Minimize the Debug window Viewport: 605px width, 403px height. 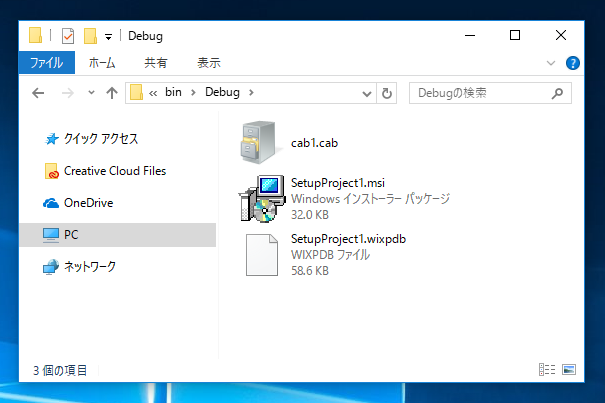pos(470,36)
